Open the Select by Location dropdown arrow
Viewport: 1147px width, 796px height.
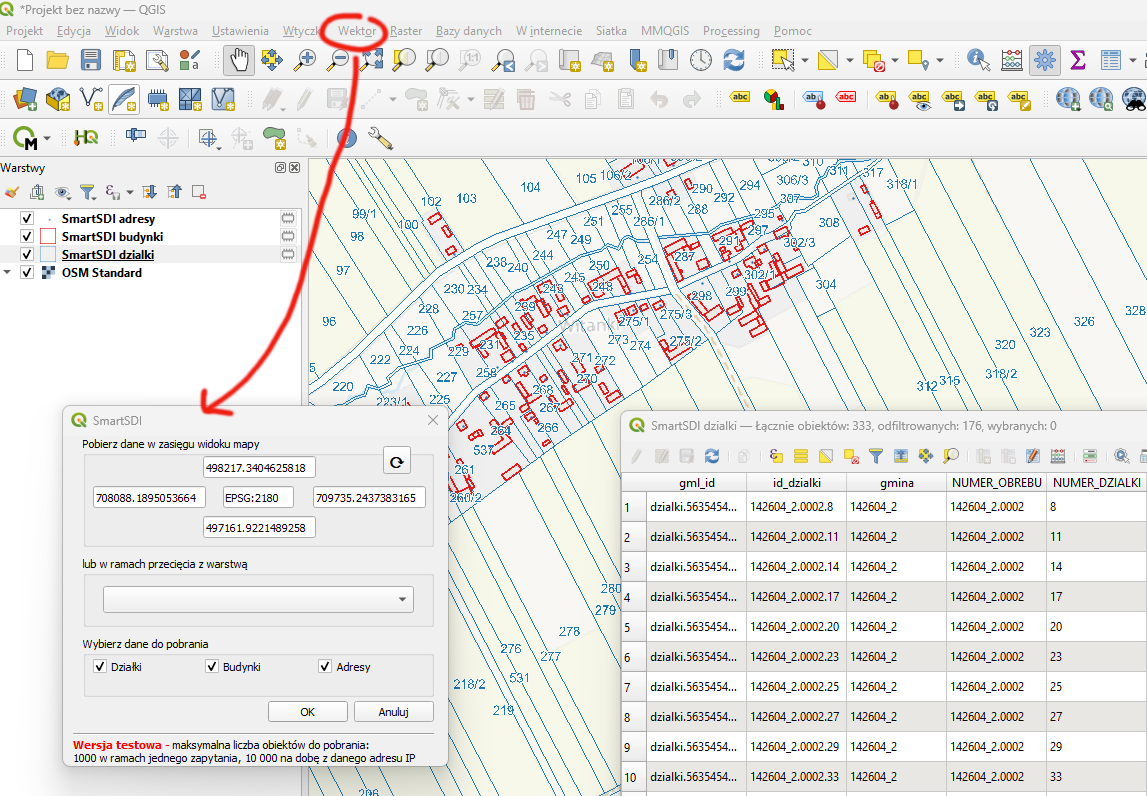point(940,60)
